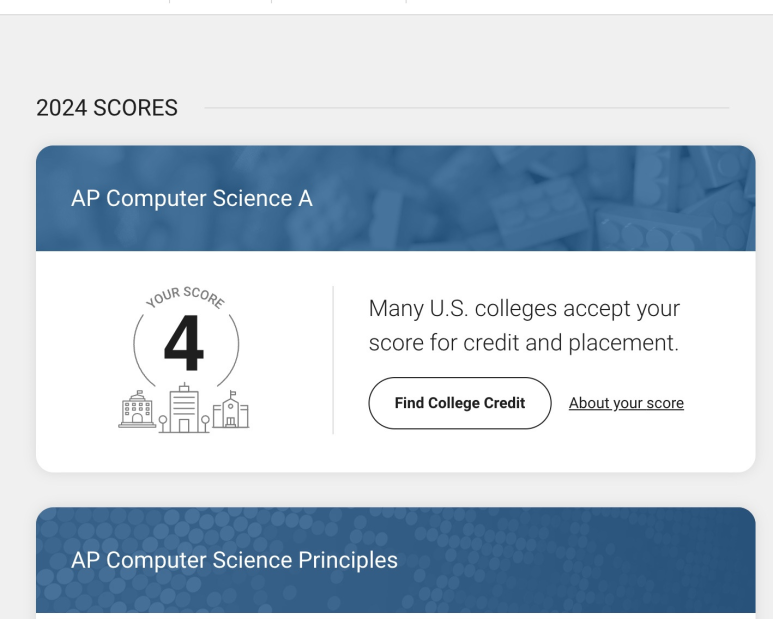Image resolution: width=773 pixels, height=619 pixels.
Task: Select the AP Computer Science A title
Action: pyautogui.click(x=192, y=199)
